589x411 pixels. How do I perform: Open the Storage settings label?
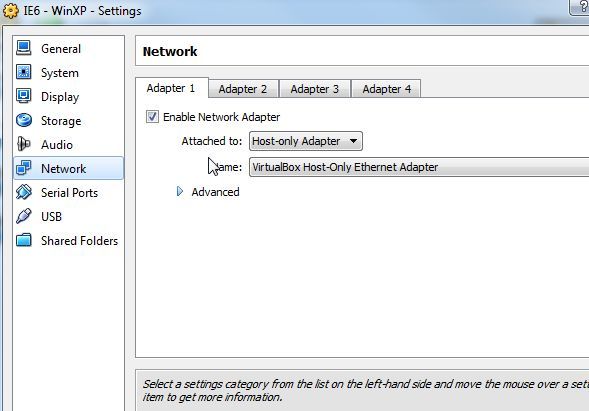click(61, 121)
